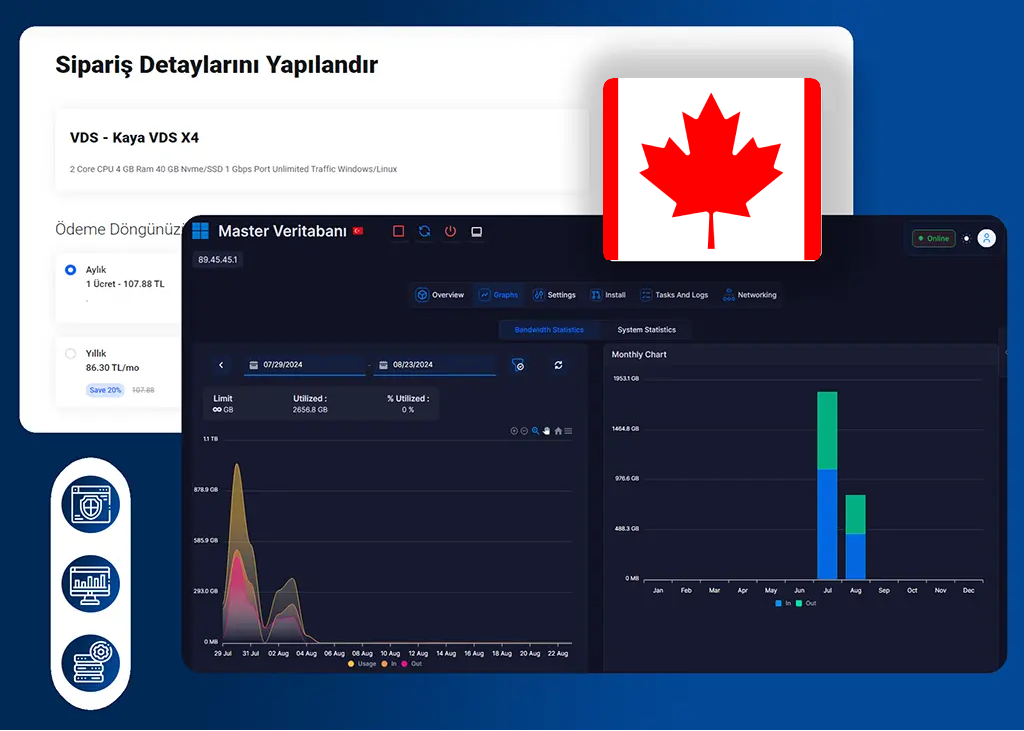Viewport: 1024px width, 731px height.
Task: Activate box zoom on the bandwidth chart
Action: [536, 431]
